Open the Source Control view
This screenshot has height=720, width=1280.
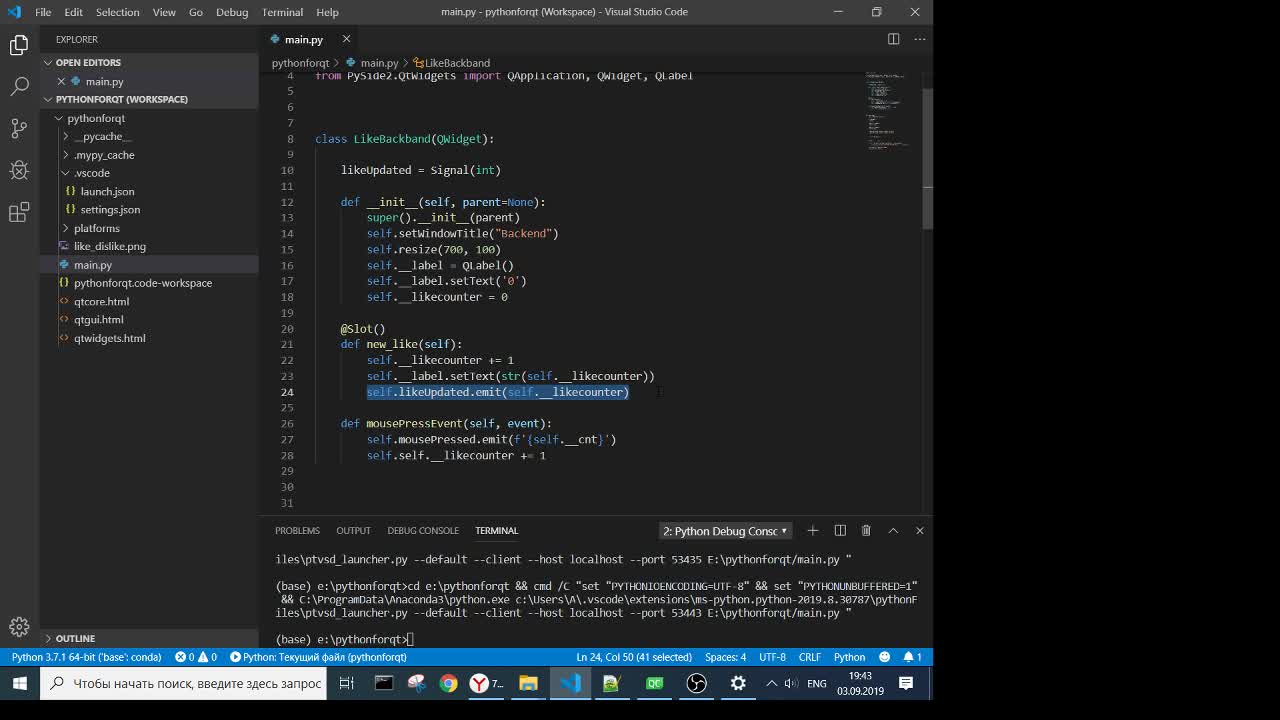[19, 128]
